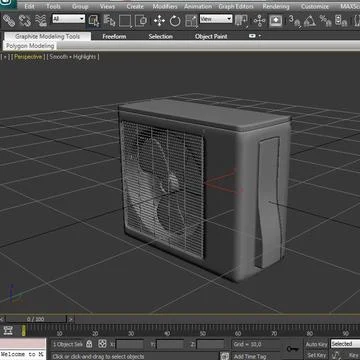Toggle the 3D Snaps button
This screenshot has width=360, height=360.
click(294, 21)
